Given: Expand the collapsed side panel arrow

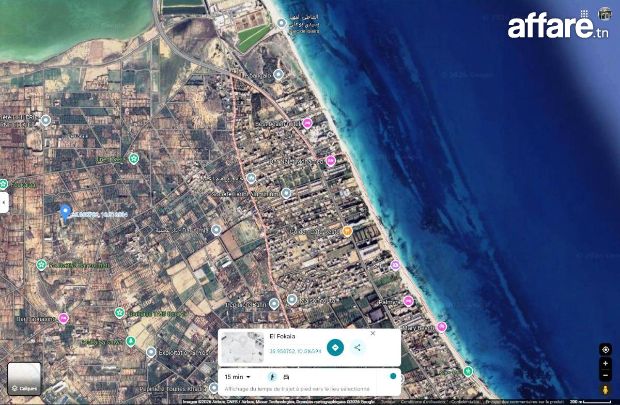Looking at the screenshot, I should [x=4, y=202].
